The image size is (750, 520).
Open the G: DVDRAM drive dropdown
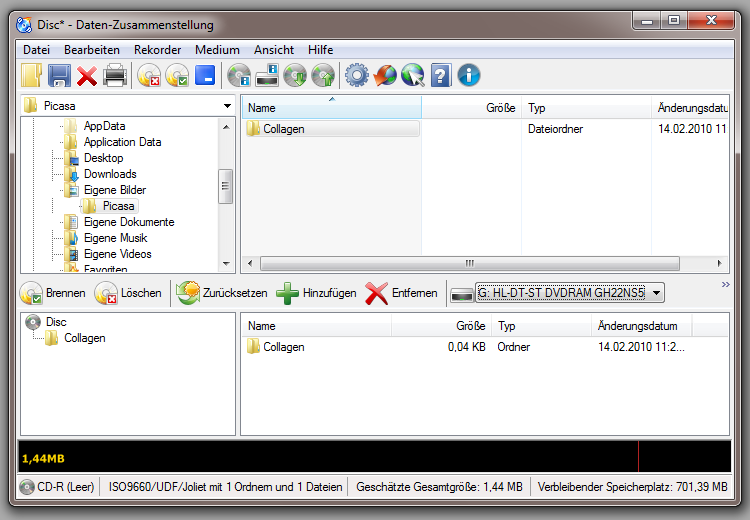click(656, 293)
